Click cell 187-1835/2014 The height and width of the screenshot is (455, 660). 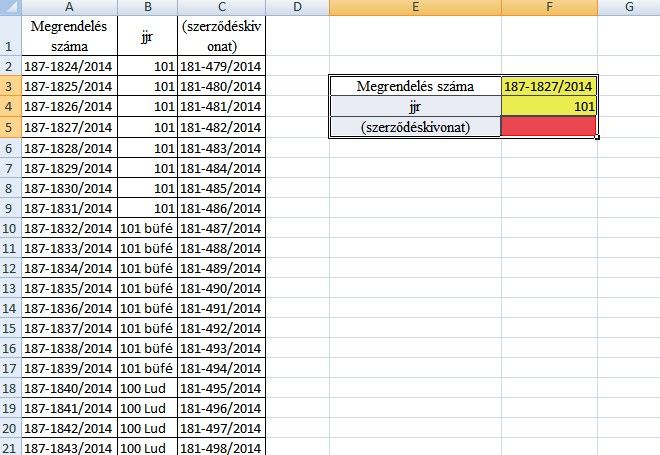pyautogui.click(x=69, y=288)
